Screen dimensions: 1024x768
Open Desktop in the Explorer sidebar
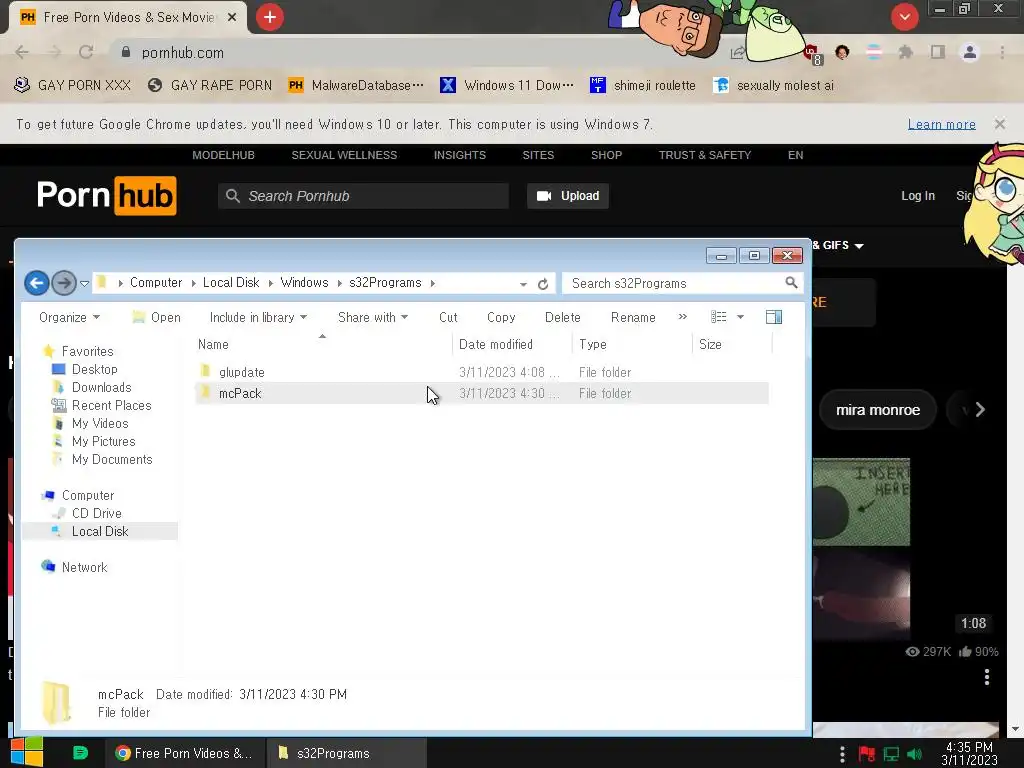click(95, 370)
